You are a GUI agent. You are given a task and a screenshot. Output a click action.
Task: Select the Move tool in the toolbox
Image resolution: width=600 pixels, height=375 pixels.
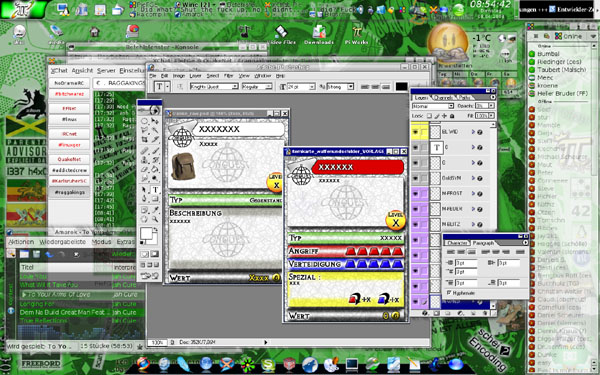155,121
